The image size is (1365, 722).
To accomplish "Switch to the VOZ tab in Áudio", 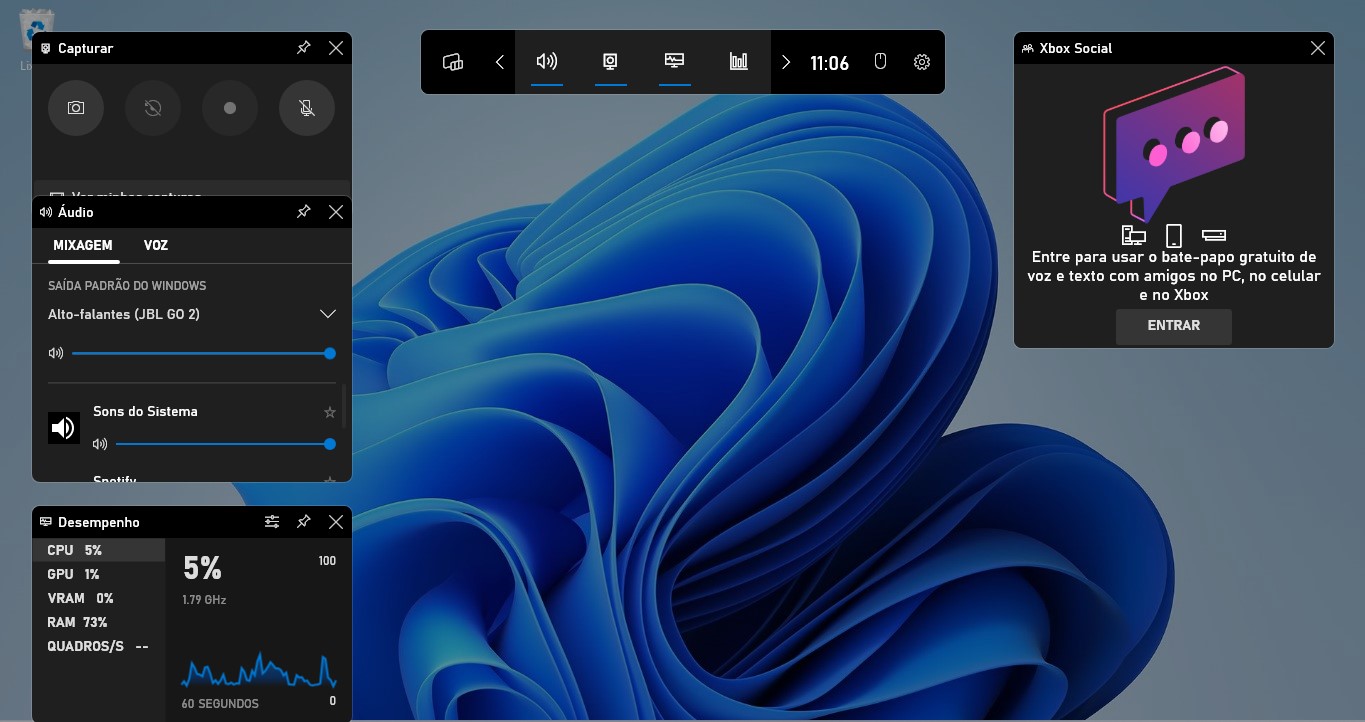I will click(155, 245).
